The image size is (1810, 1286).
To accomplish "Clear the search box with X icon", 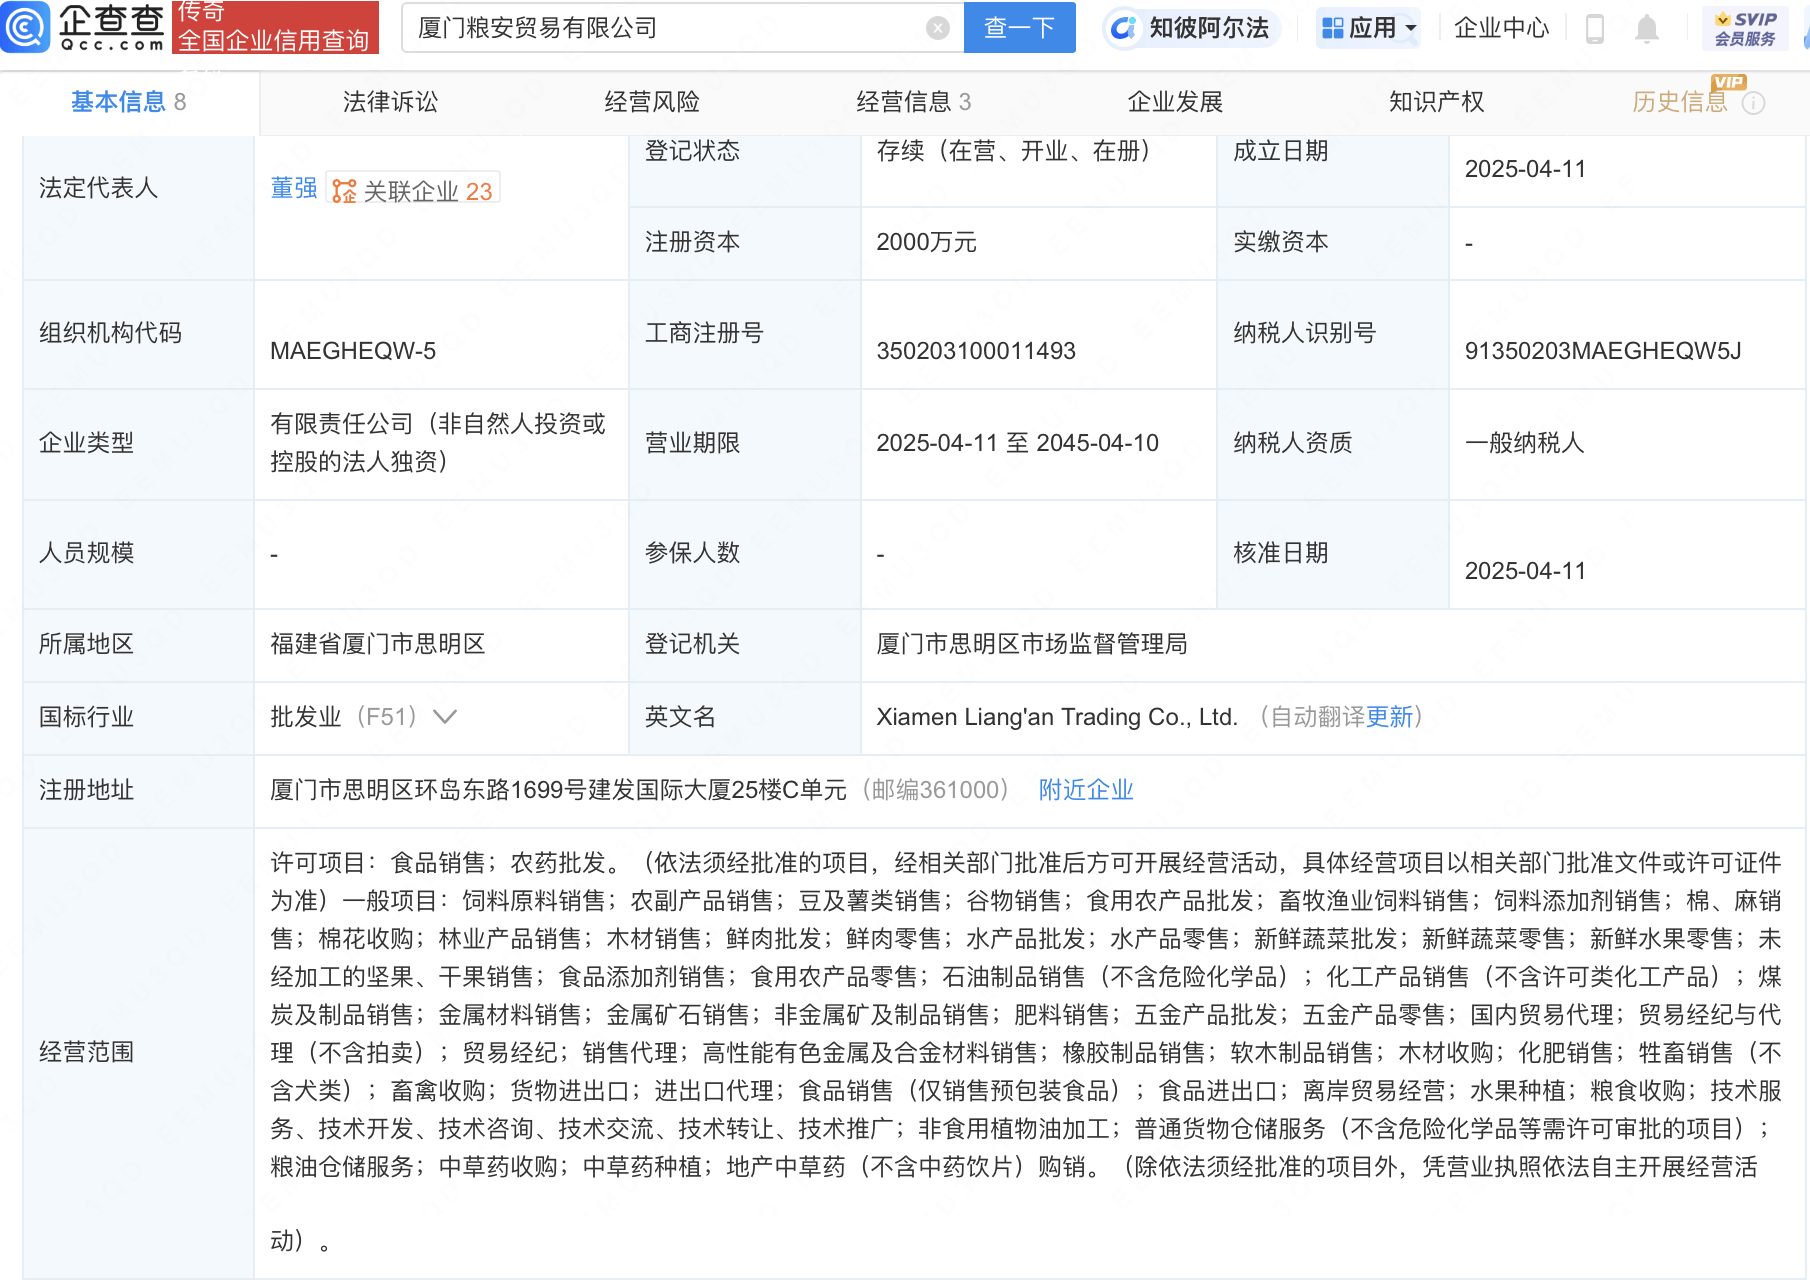I will click(x=937, y=28).
